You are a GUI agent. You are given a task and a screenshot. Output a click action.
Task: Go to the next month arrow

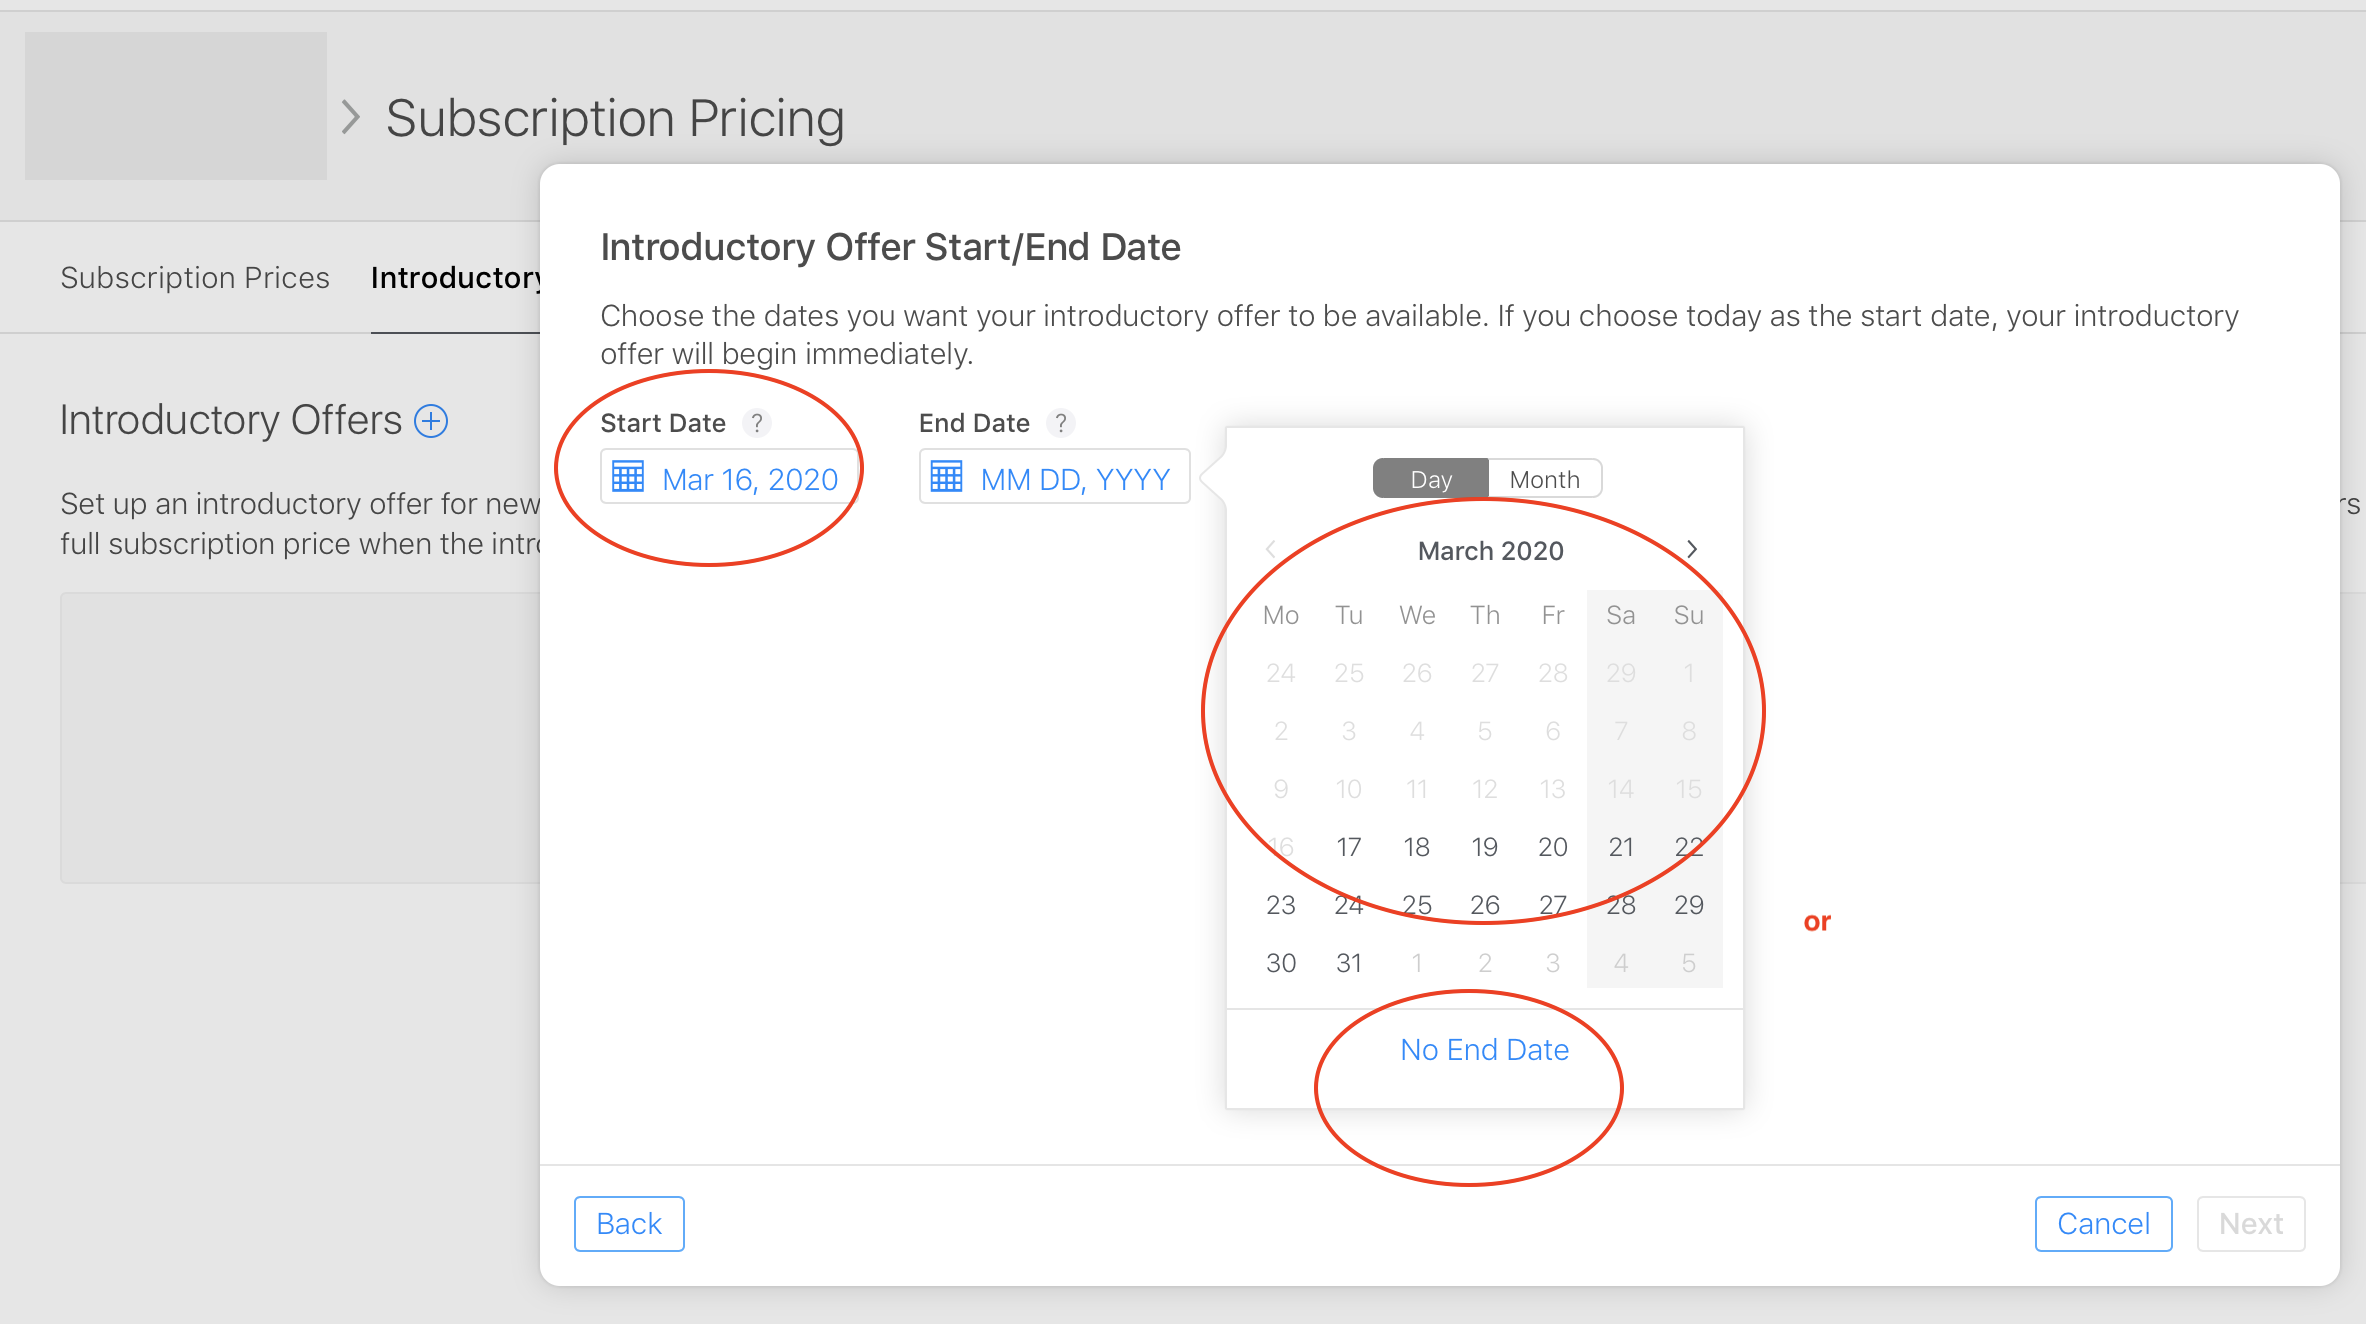1692,549
